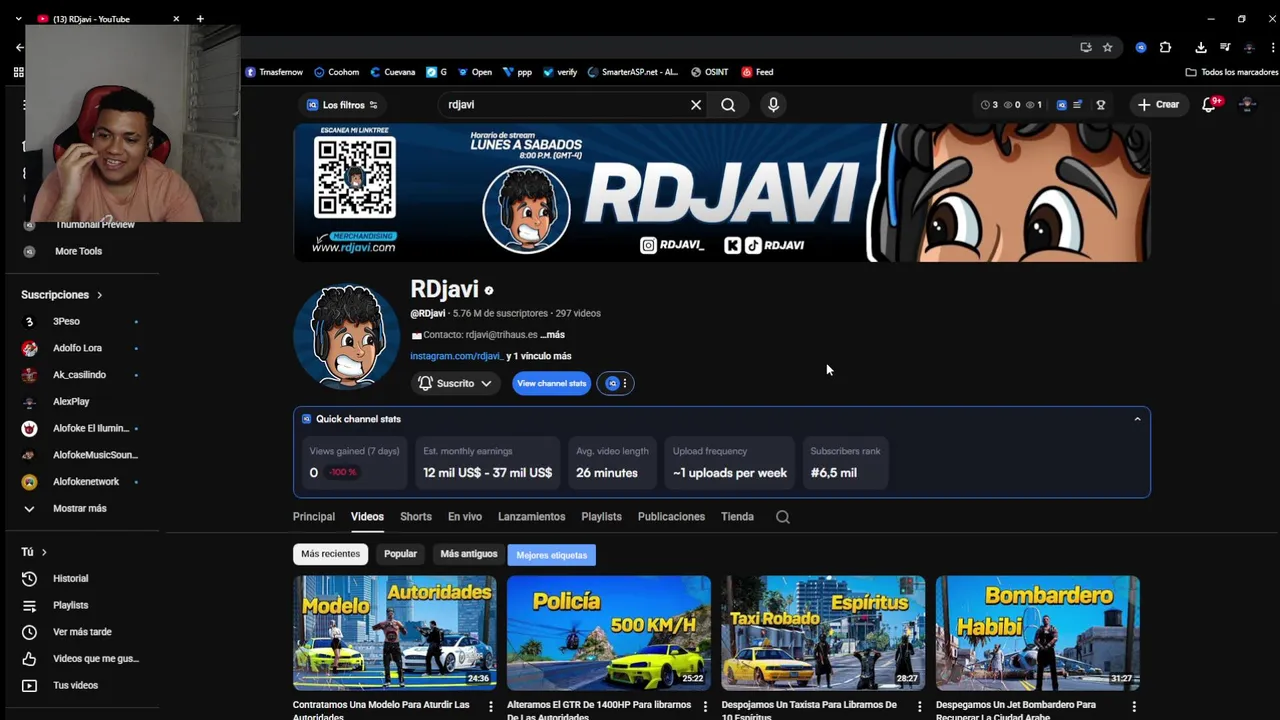Open the channel Playlists tab
This screenshot has width=1280, height=720.
(601, 517)
